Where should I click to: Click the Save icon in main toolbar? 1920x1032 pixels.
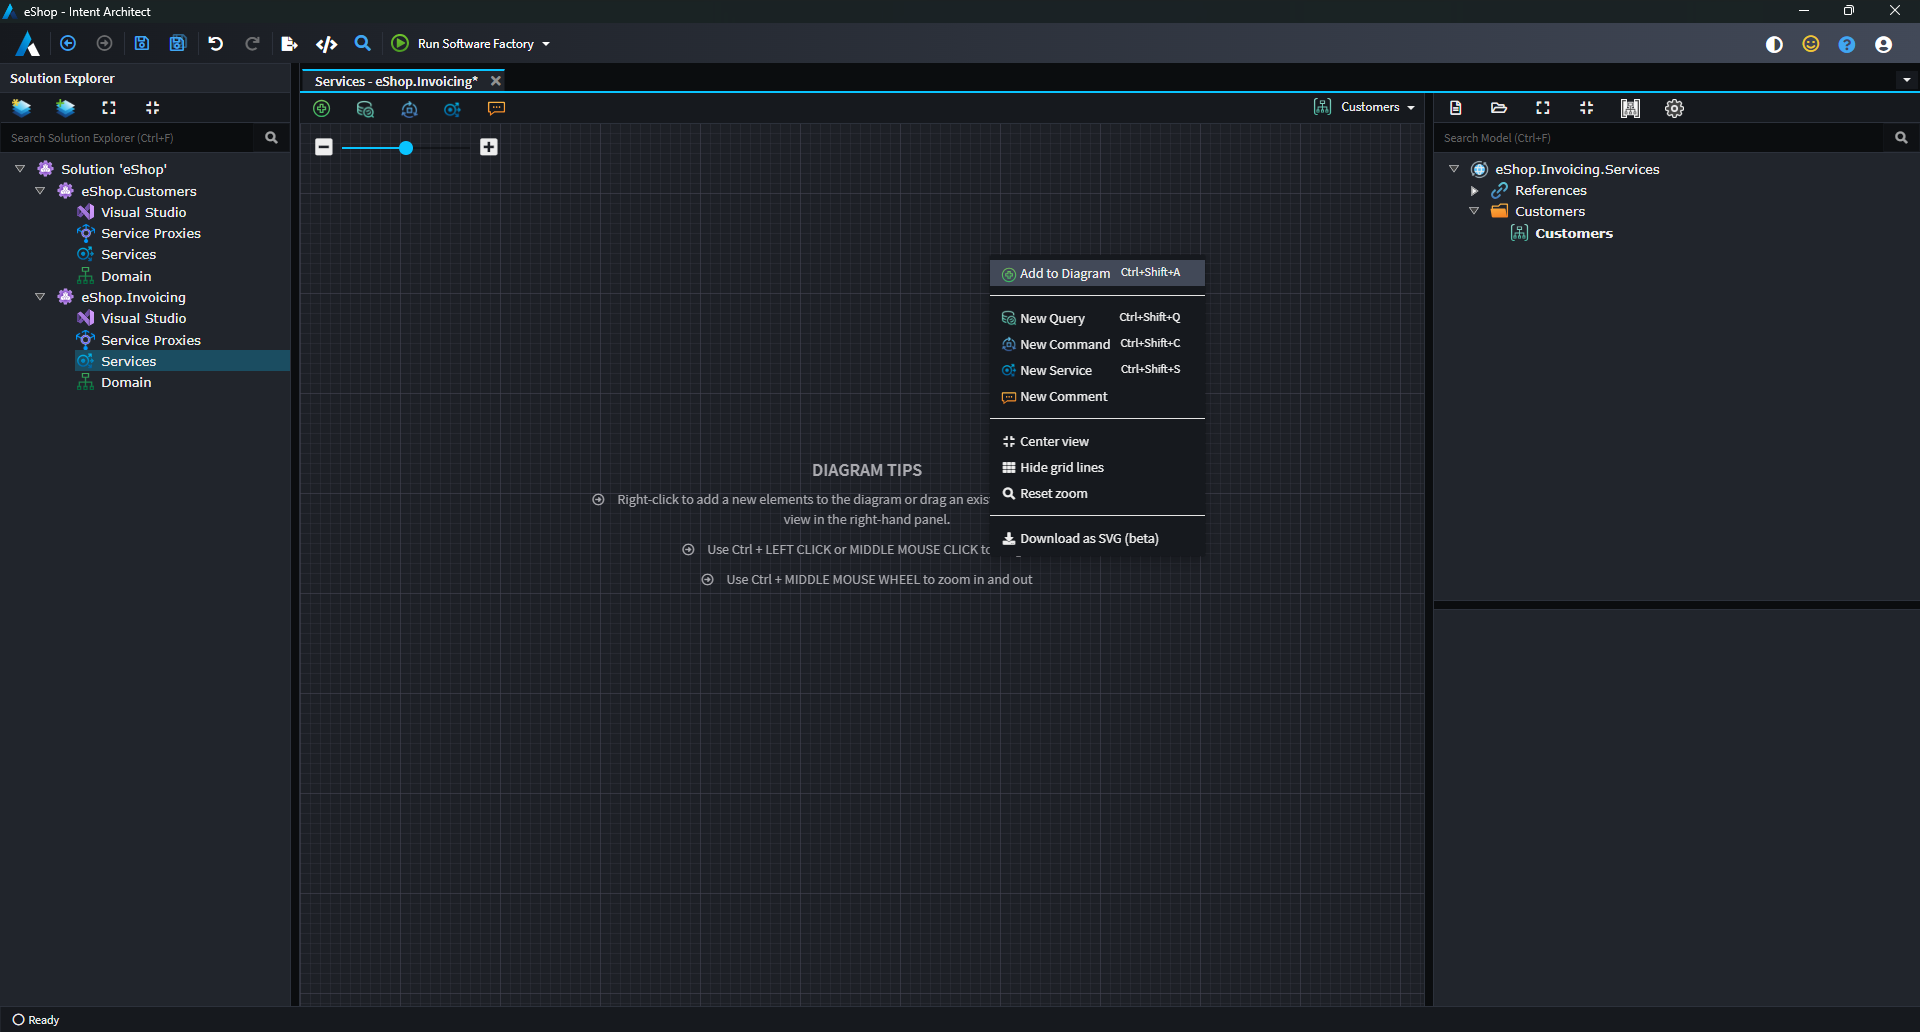coord(142,44)
